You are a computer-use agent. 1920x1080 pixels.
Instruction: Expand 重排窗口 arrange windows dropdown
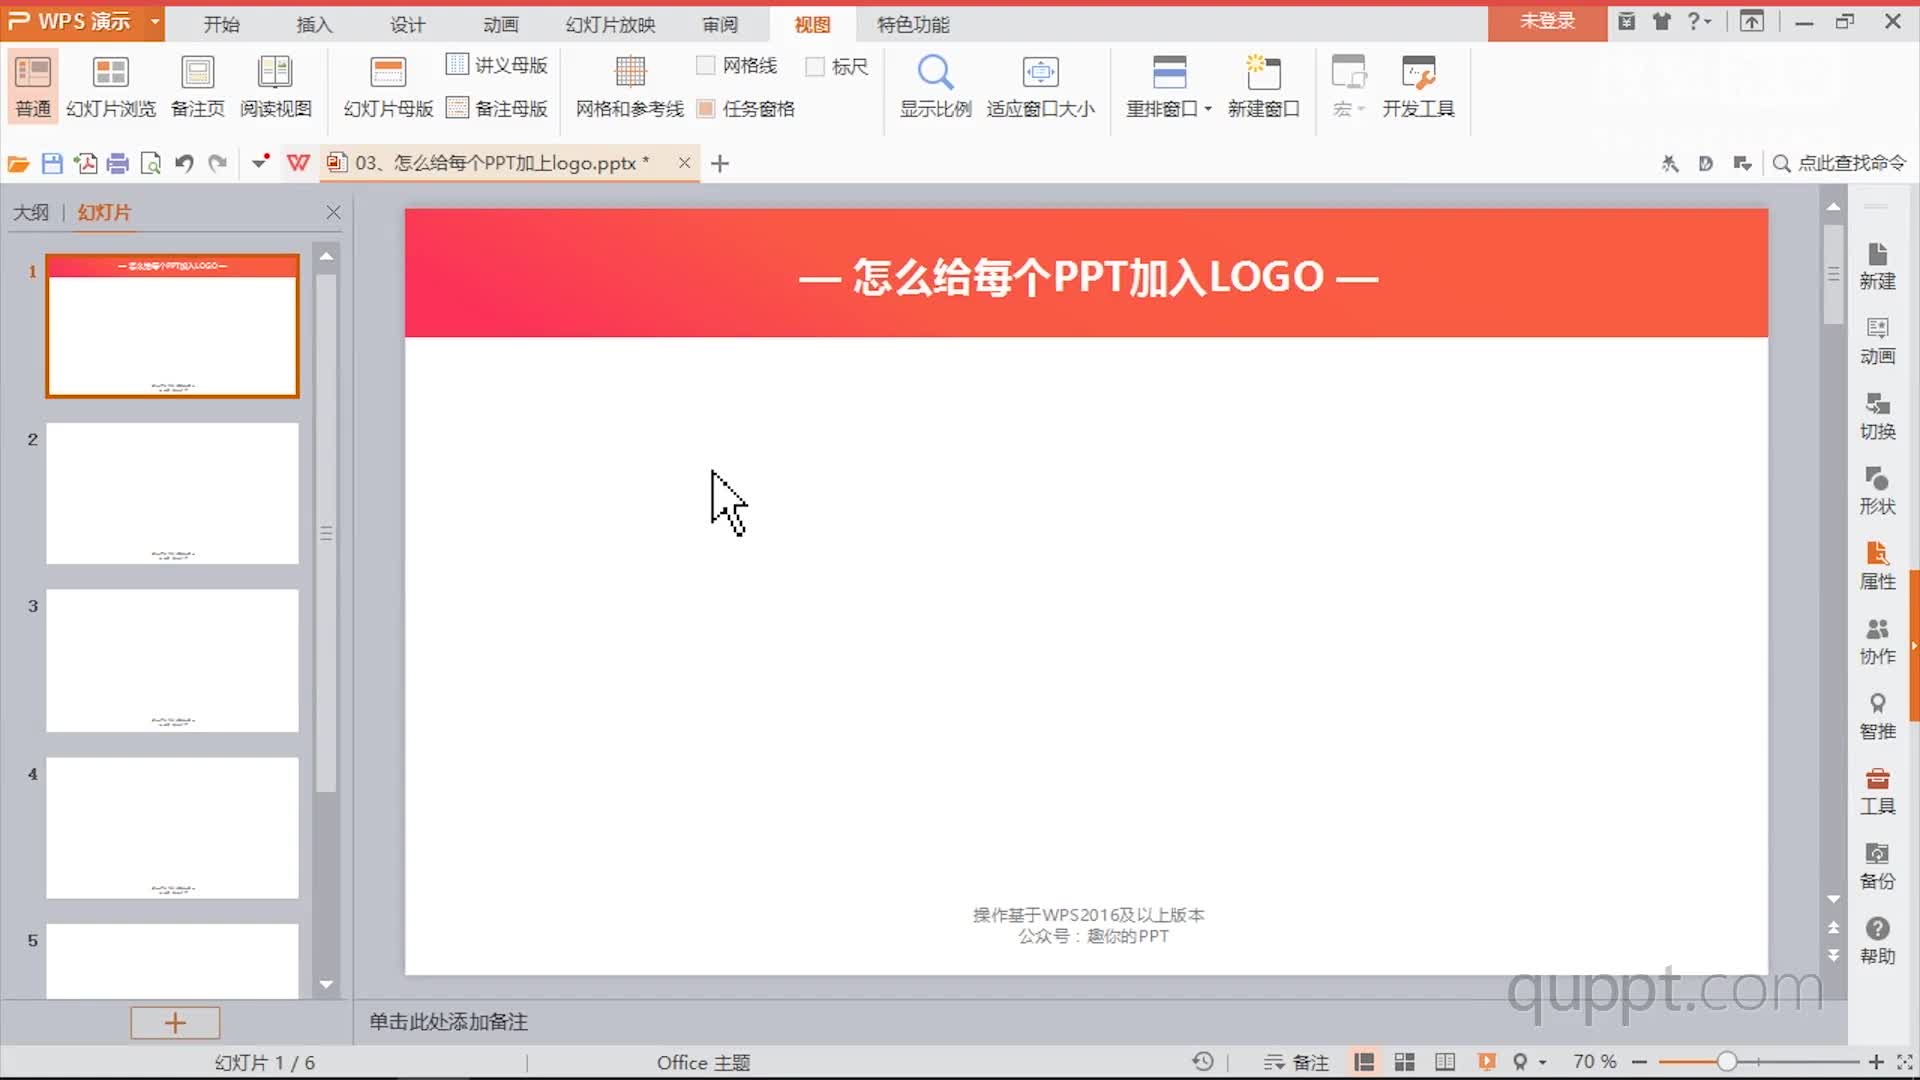click(1208, 109)
